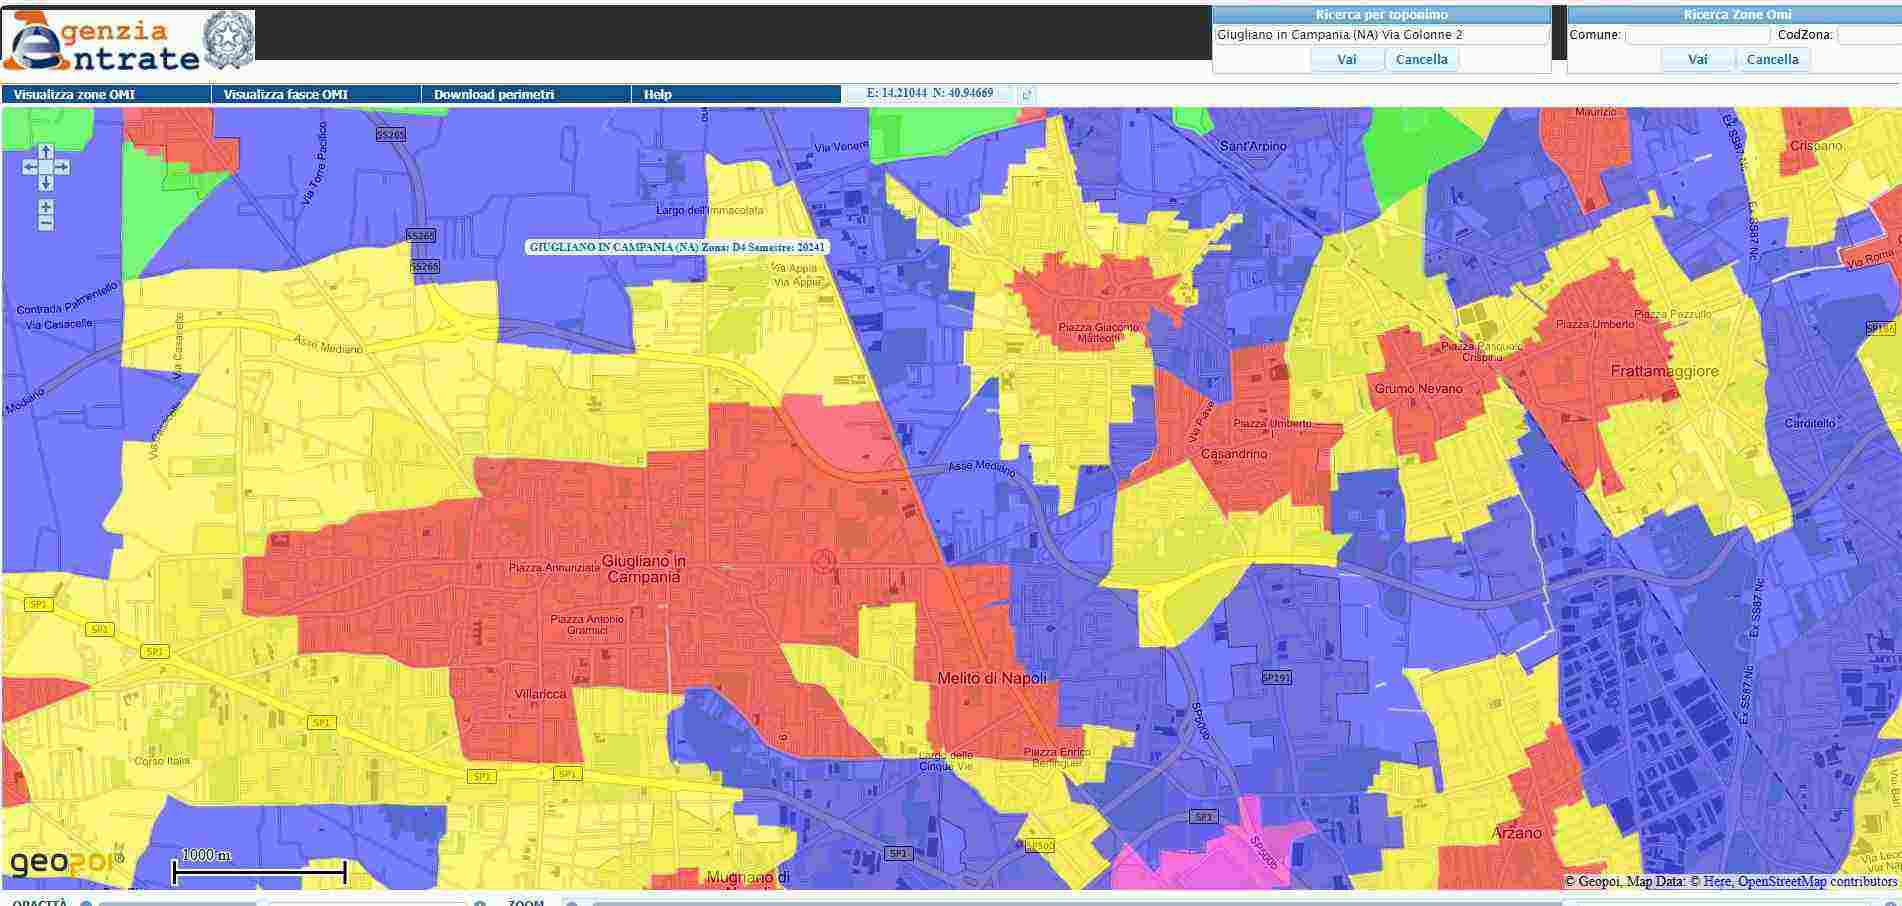Click the toponimo address search field
The height and width of the screenshot is (906, 1902).
tap(1381, 35)
